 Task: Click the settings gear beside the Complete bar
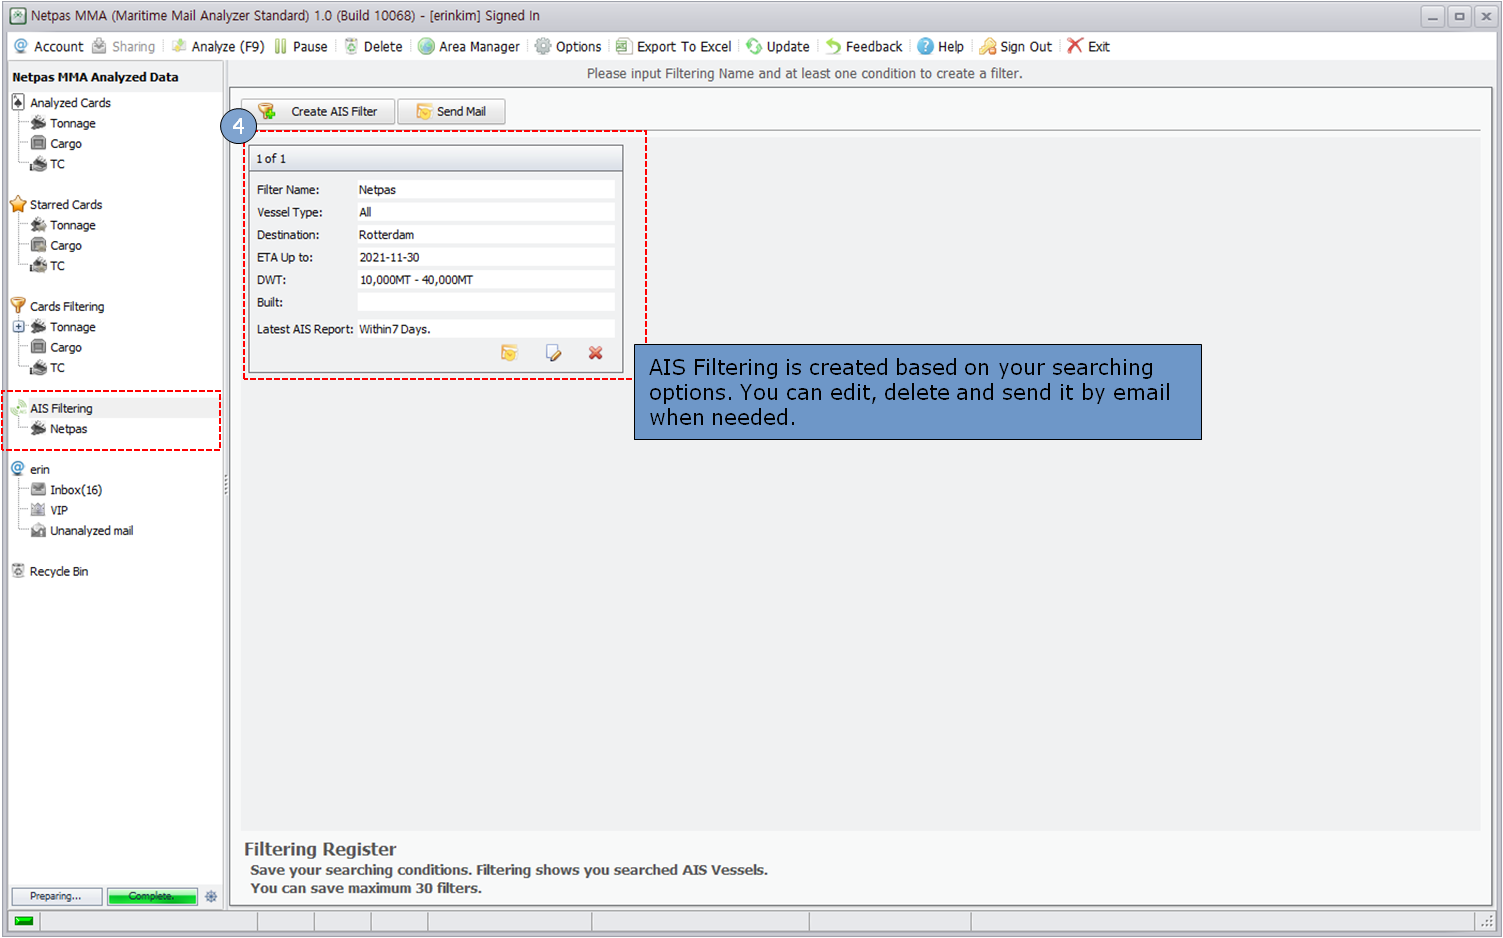coord(211,896)
